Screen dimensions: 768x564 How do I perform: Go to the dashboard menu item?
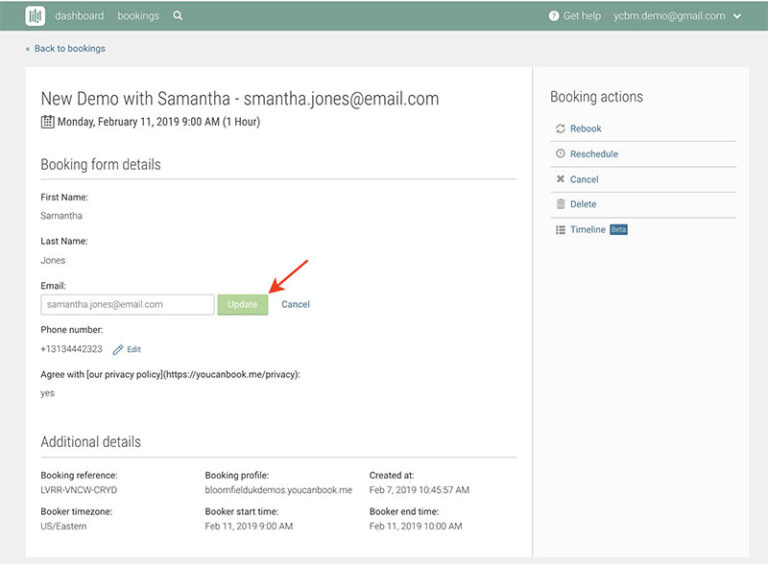pyautogui.click(x=79, y=16)
